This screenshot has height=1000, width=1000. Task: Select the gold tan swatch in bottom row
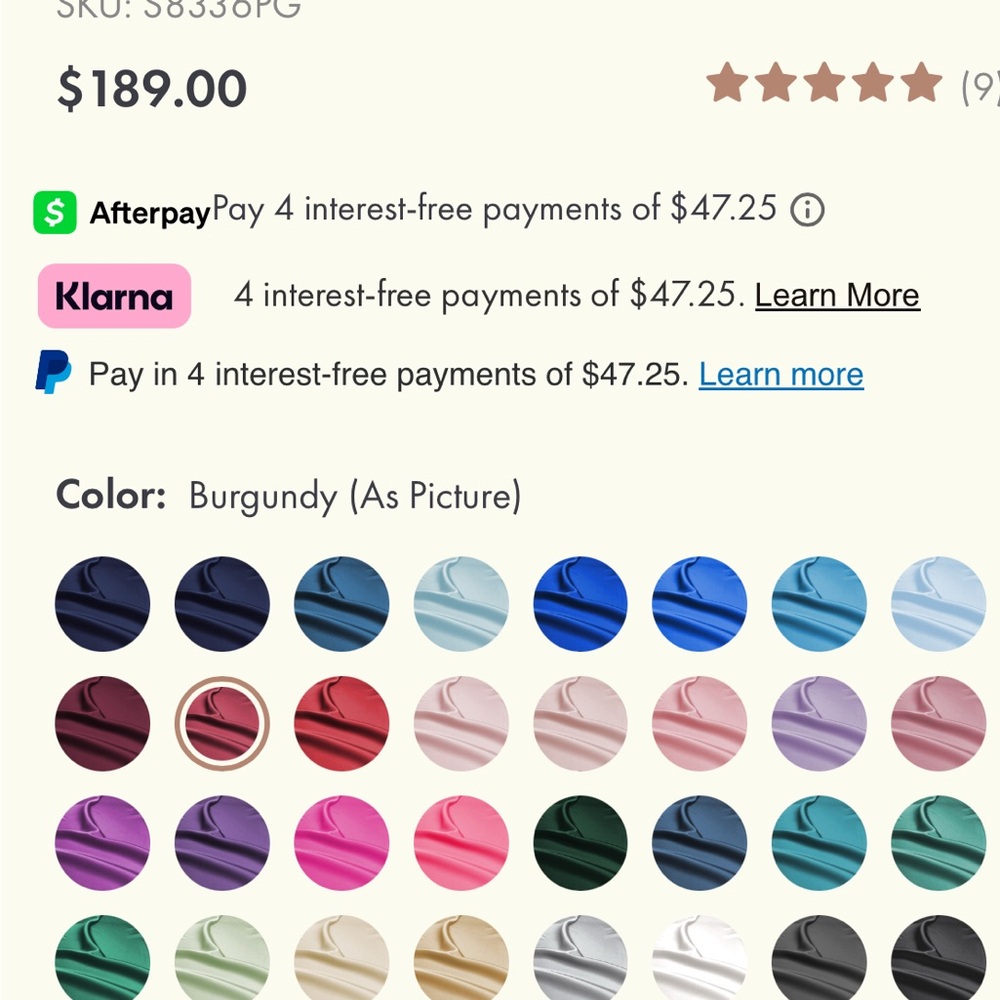pyautogui.click(x=461, y=958)
